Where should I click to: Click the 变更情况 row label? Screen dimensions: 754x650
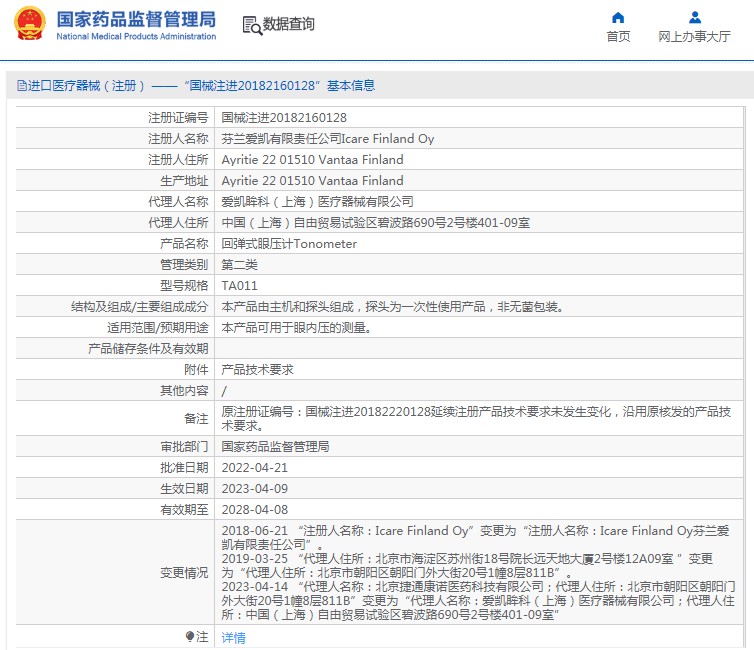pos(184,573)
